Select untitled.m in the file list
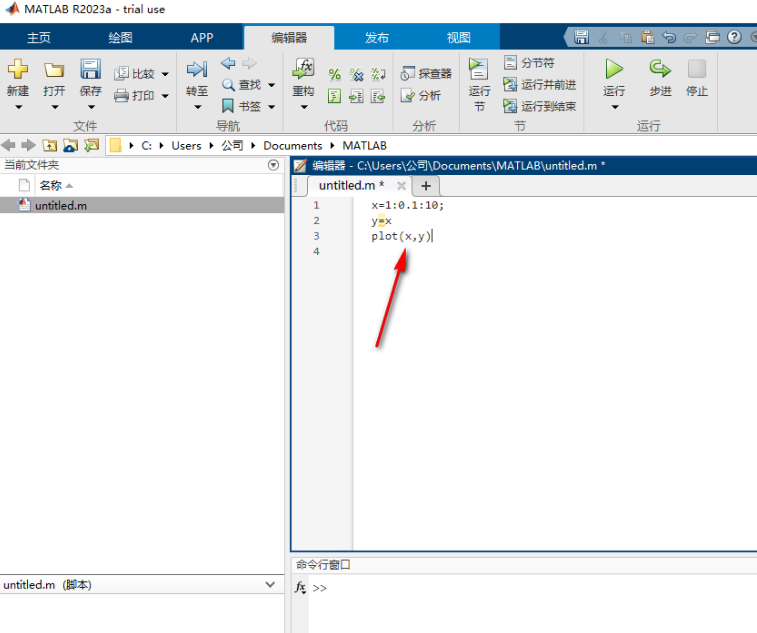This screenshot has height=633, width=757. [142, 205]
